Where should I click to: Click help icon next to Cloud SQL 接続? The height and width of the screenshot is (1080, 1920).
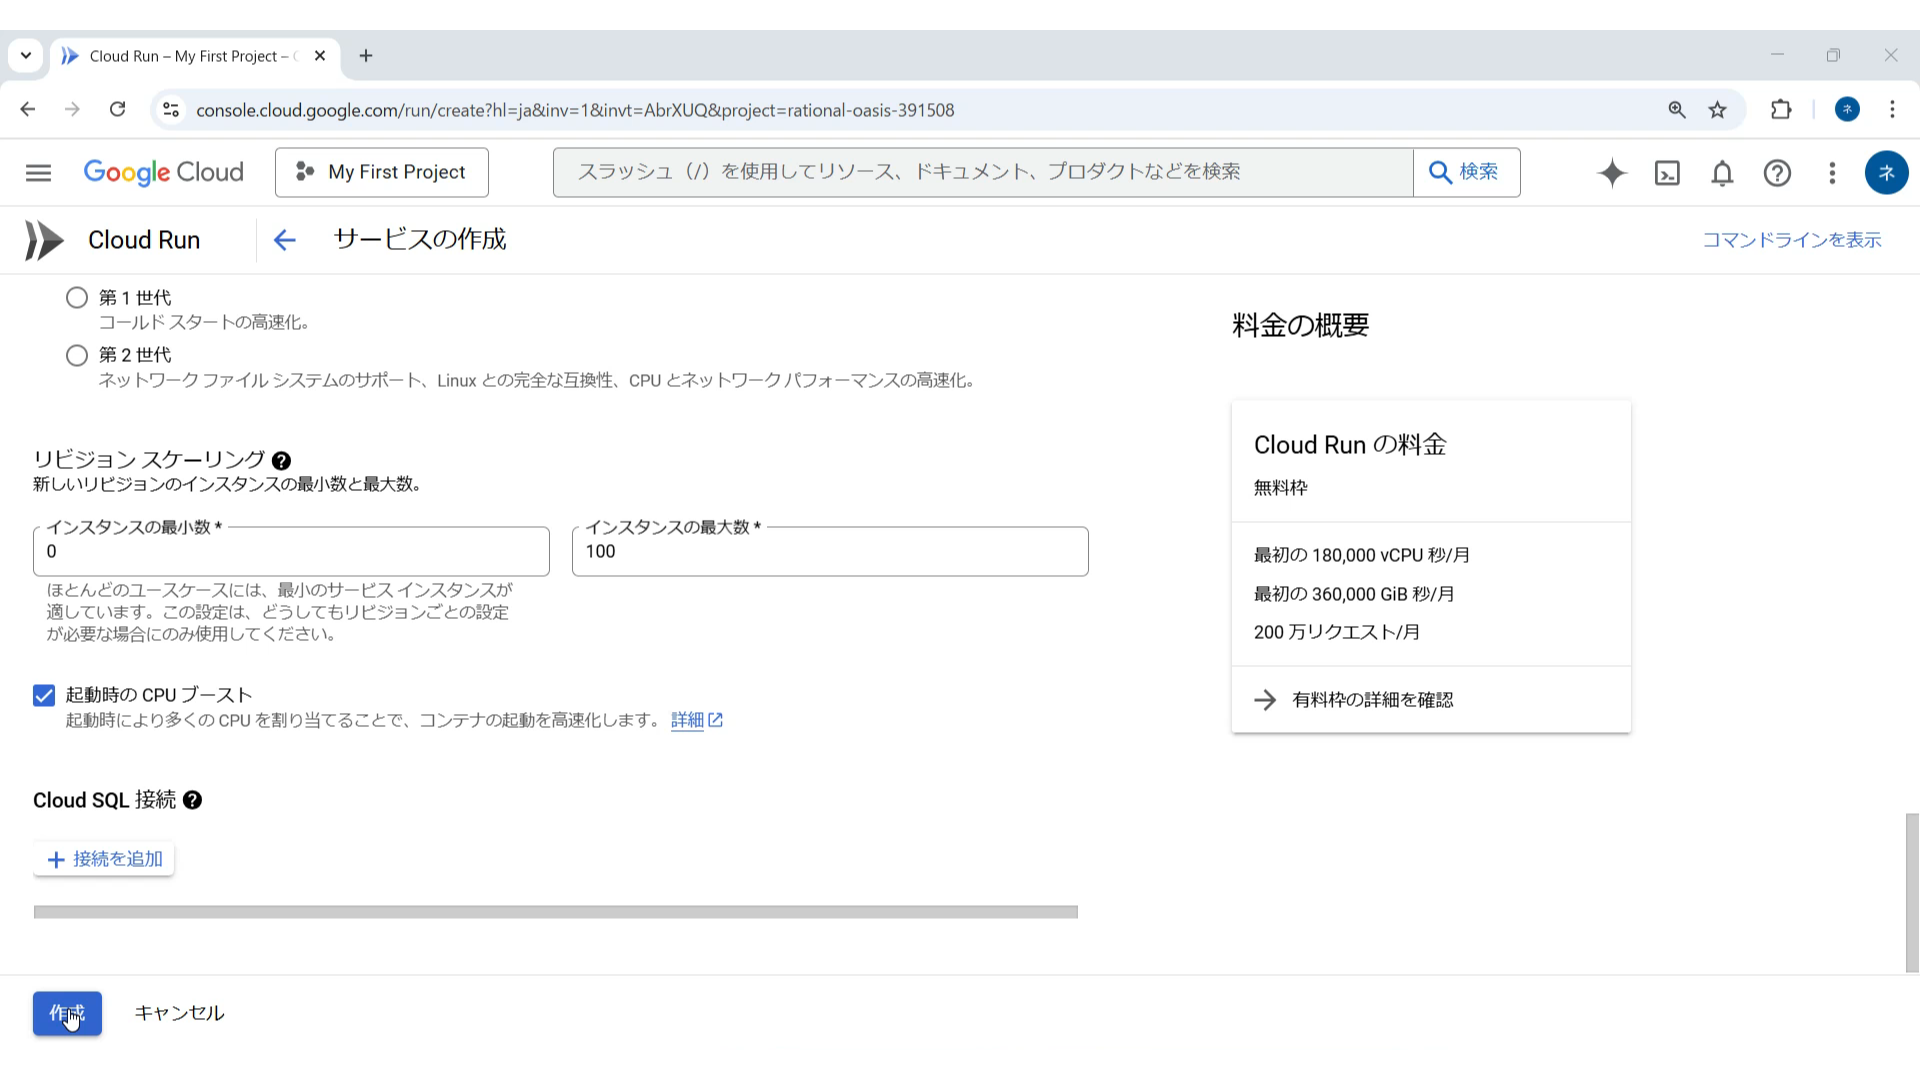pos(193,800)
